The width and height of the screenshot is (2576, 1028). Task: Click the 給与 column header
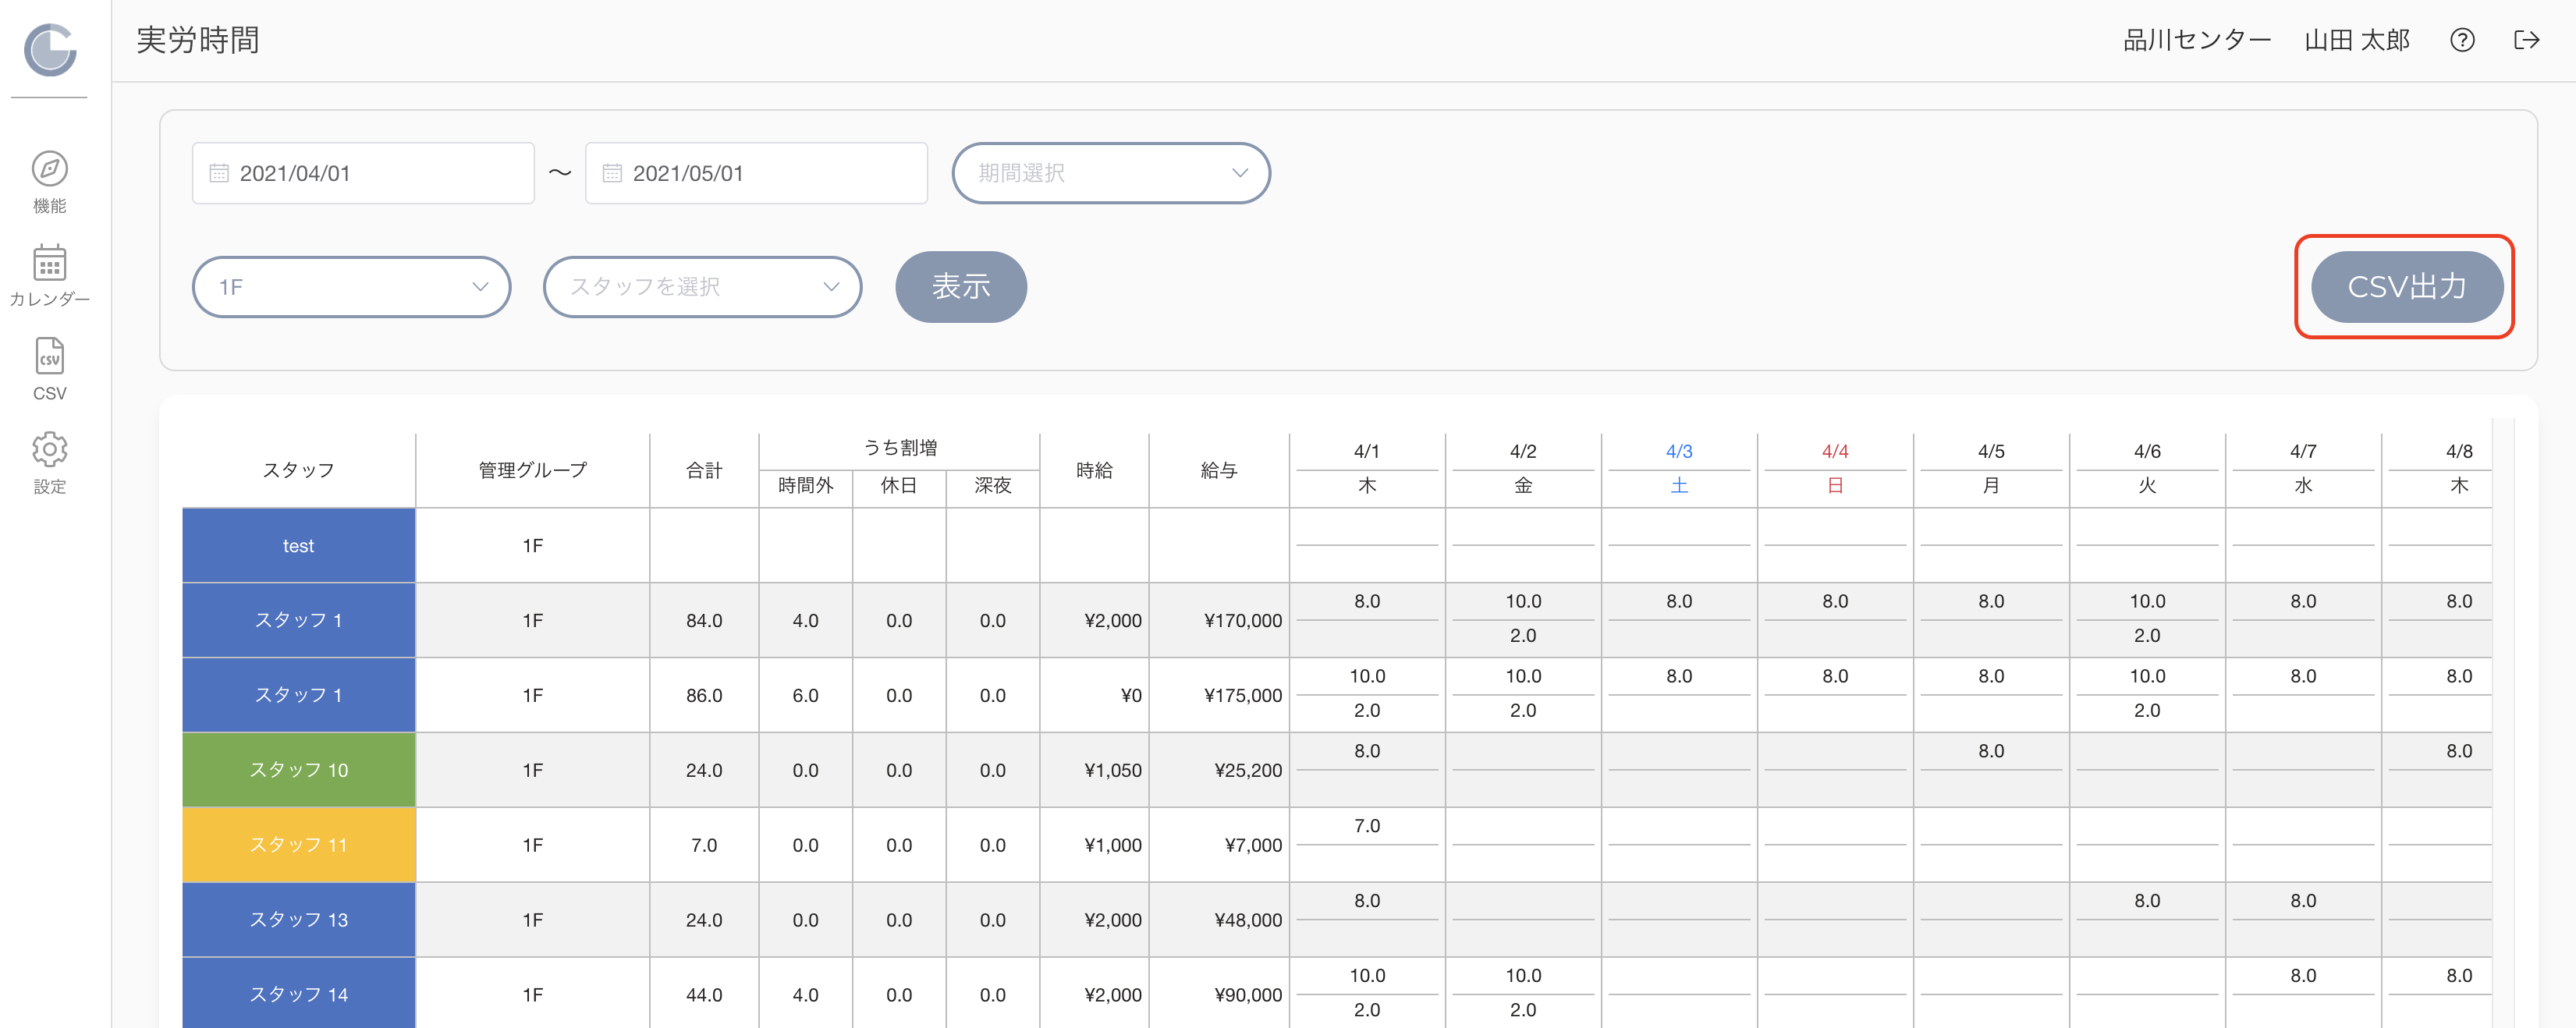(1219, 470)
